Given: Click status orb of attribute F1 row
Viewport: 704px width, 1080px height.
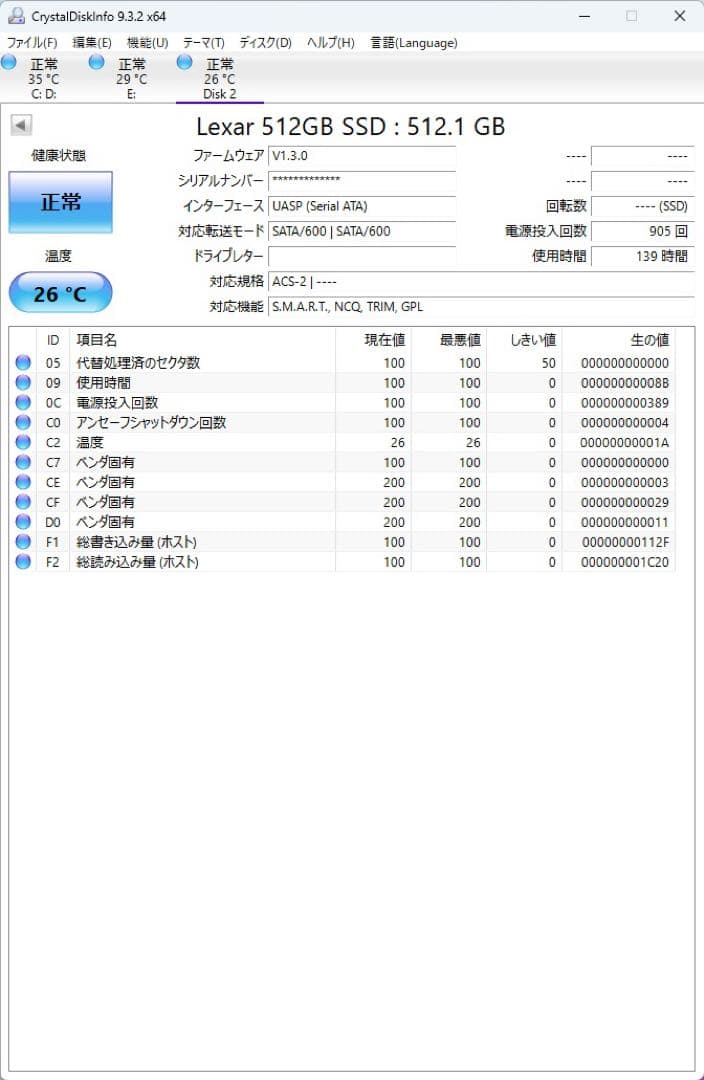Looking at the screenshot, I should [x=23, y=542].
